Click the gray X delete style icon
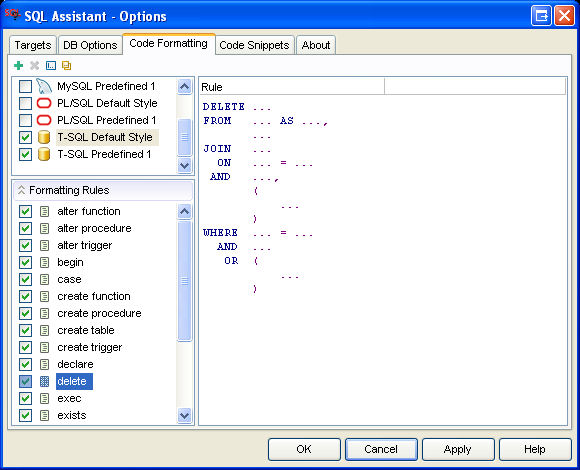The height and width of the screenshot is (470, 580). tap(34, 66)
